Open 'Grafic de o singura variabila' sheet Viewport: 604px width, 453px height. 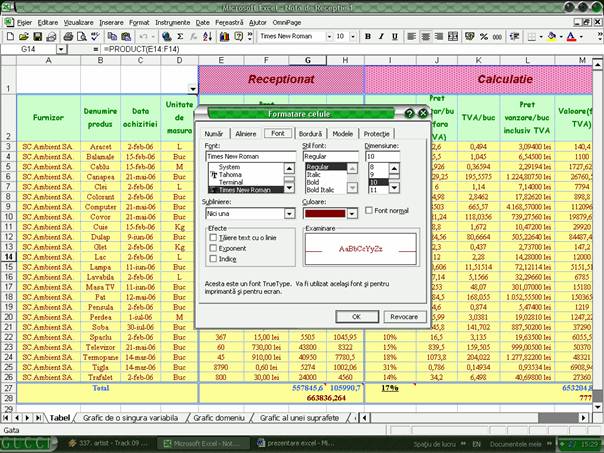tap(131, 418)
